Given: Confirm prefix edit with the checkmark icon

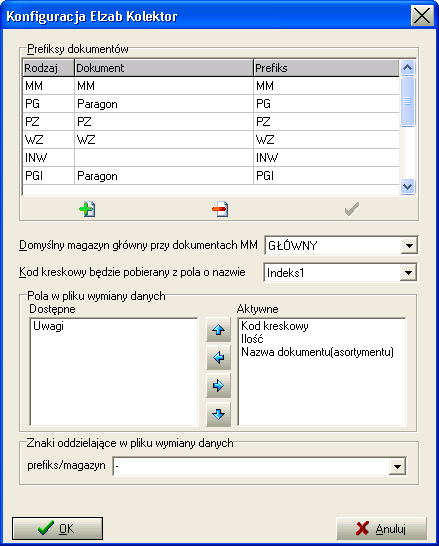Looking at the screenshot, I should [352, 209].
